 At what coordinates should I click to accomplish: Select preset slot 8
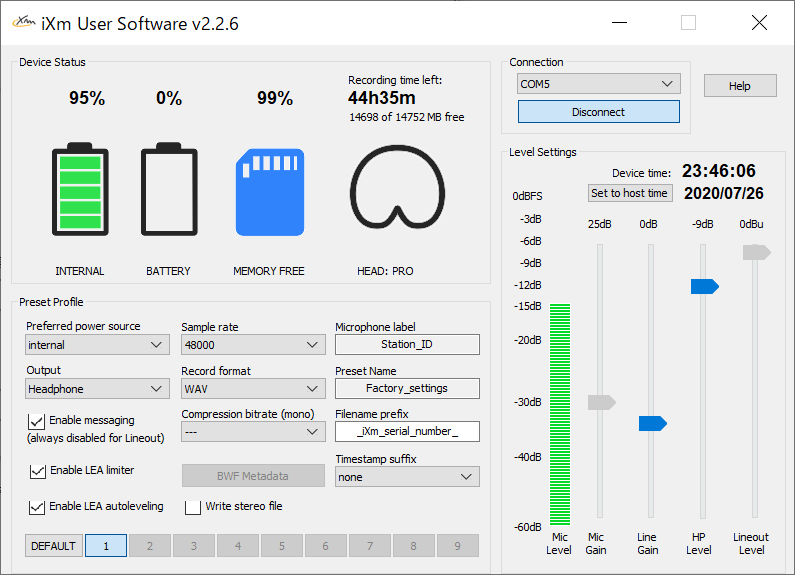pyautogui.click(x=413, y=546)
